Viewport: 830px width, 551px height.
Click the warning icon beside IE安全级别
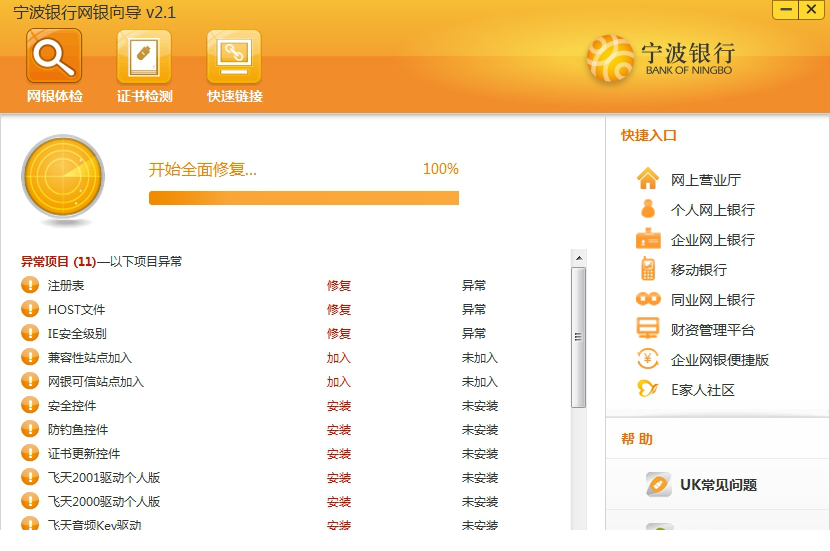click(30, 333)
